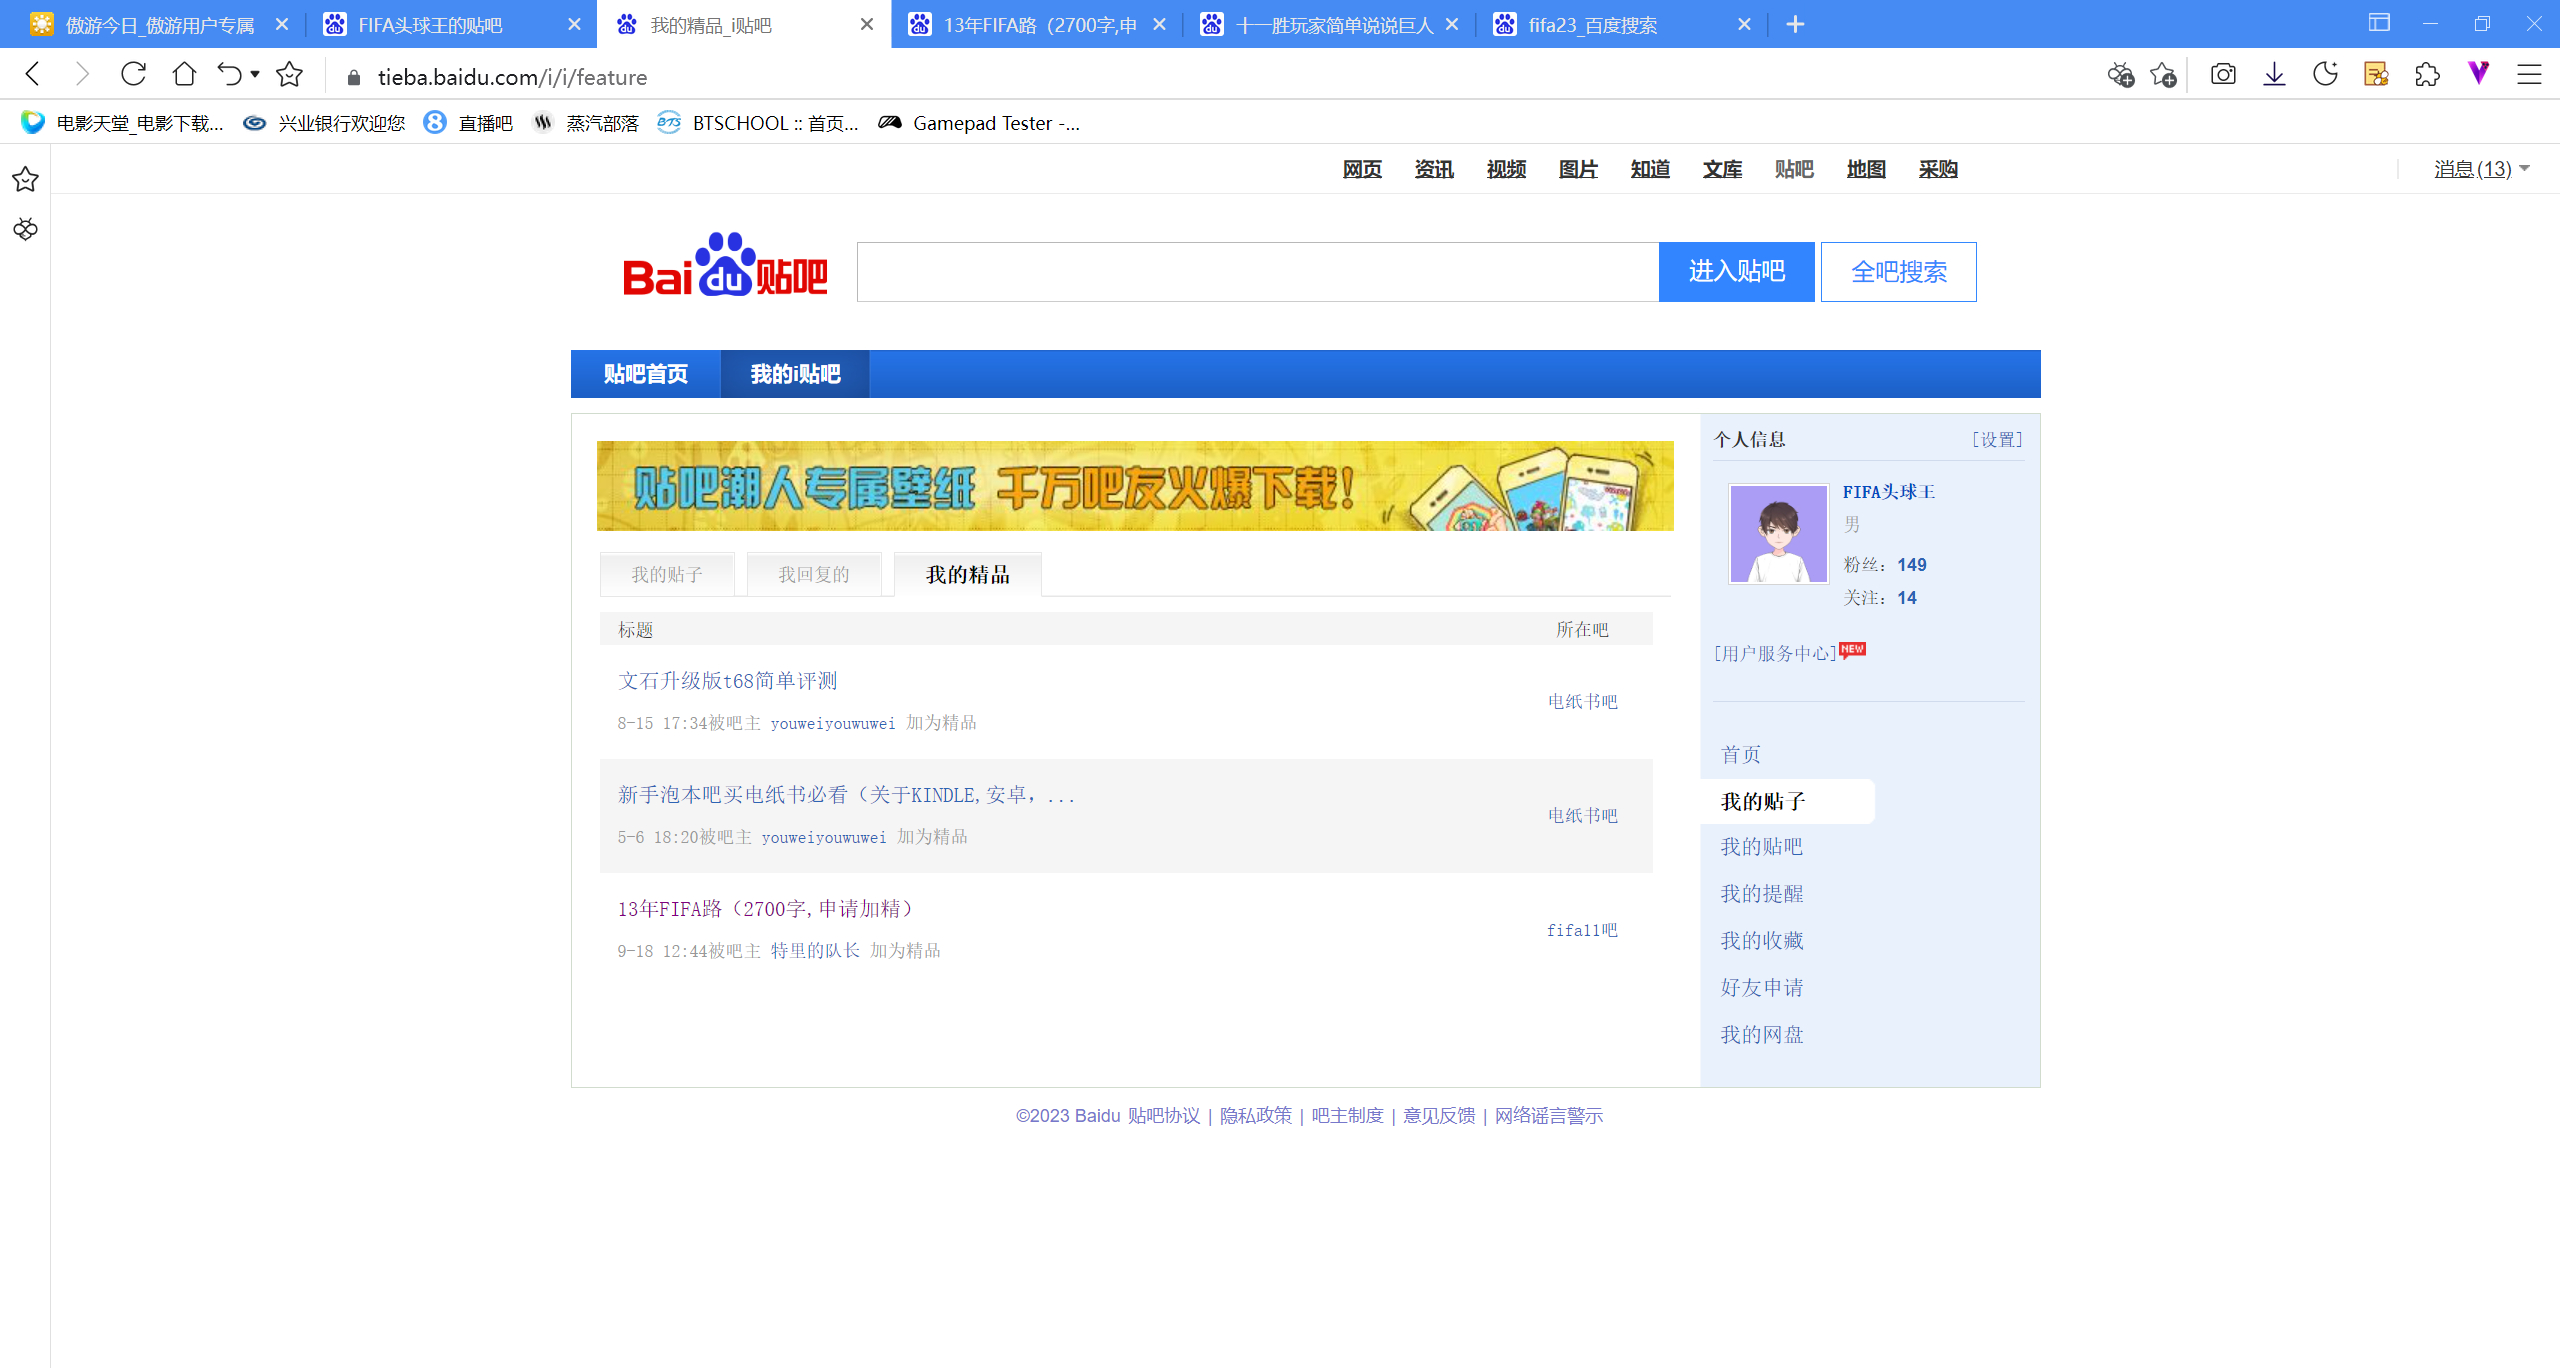Open sidebar favorites star icon

tap(25, 179)
